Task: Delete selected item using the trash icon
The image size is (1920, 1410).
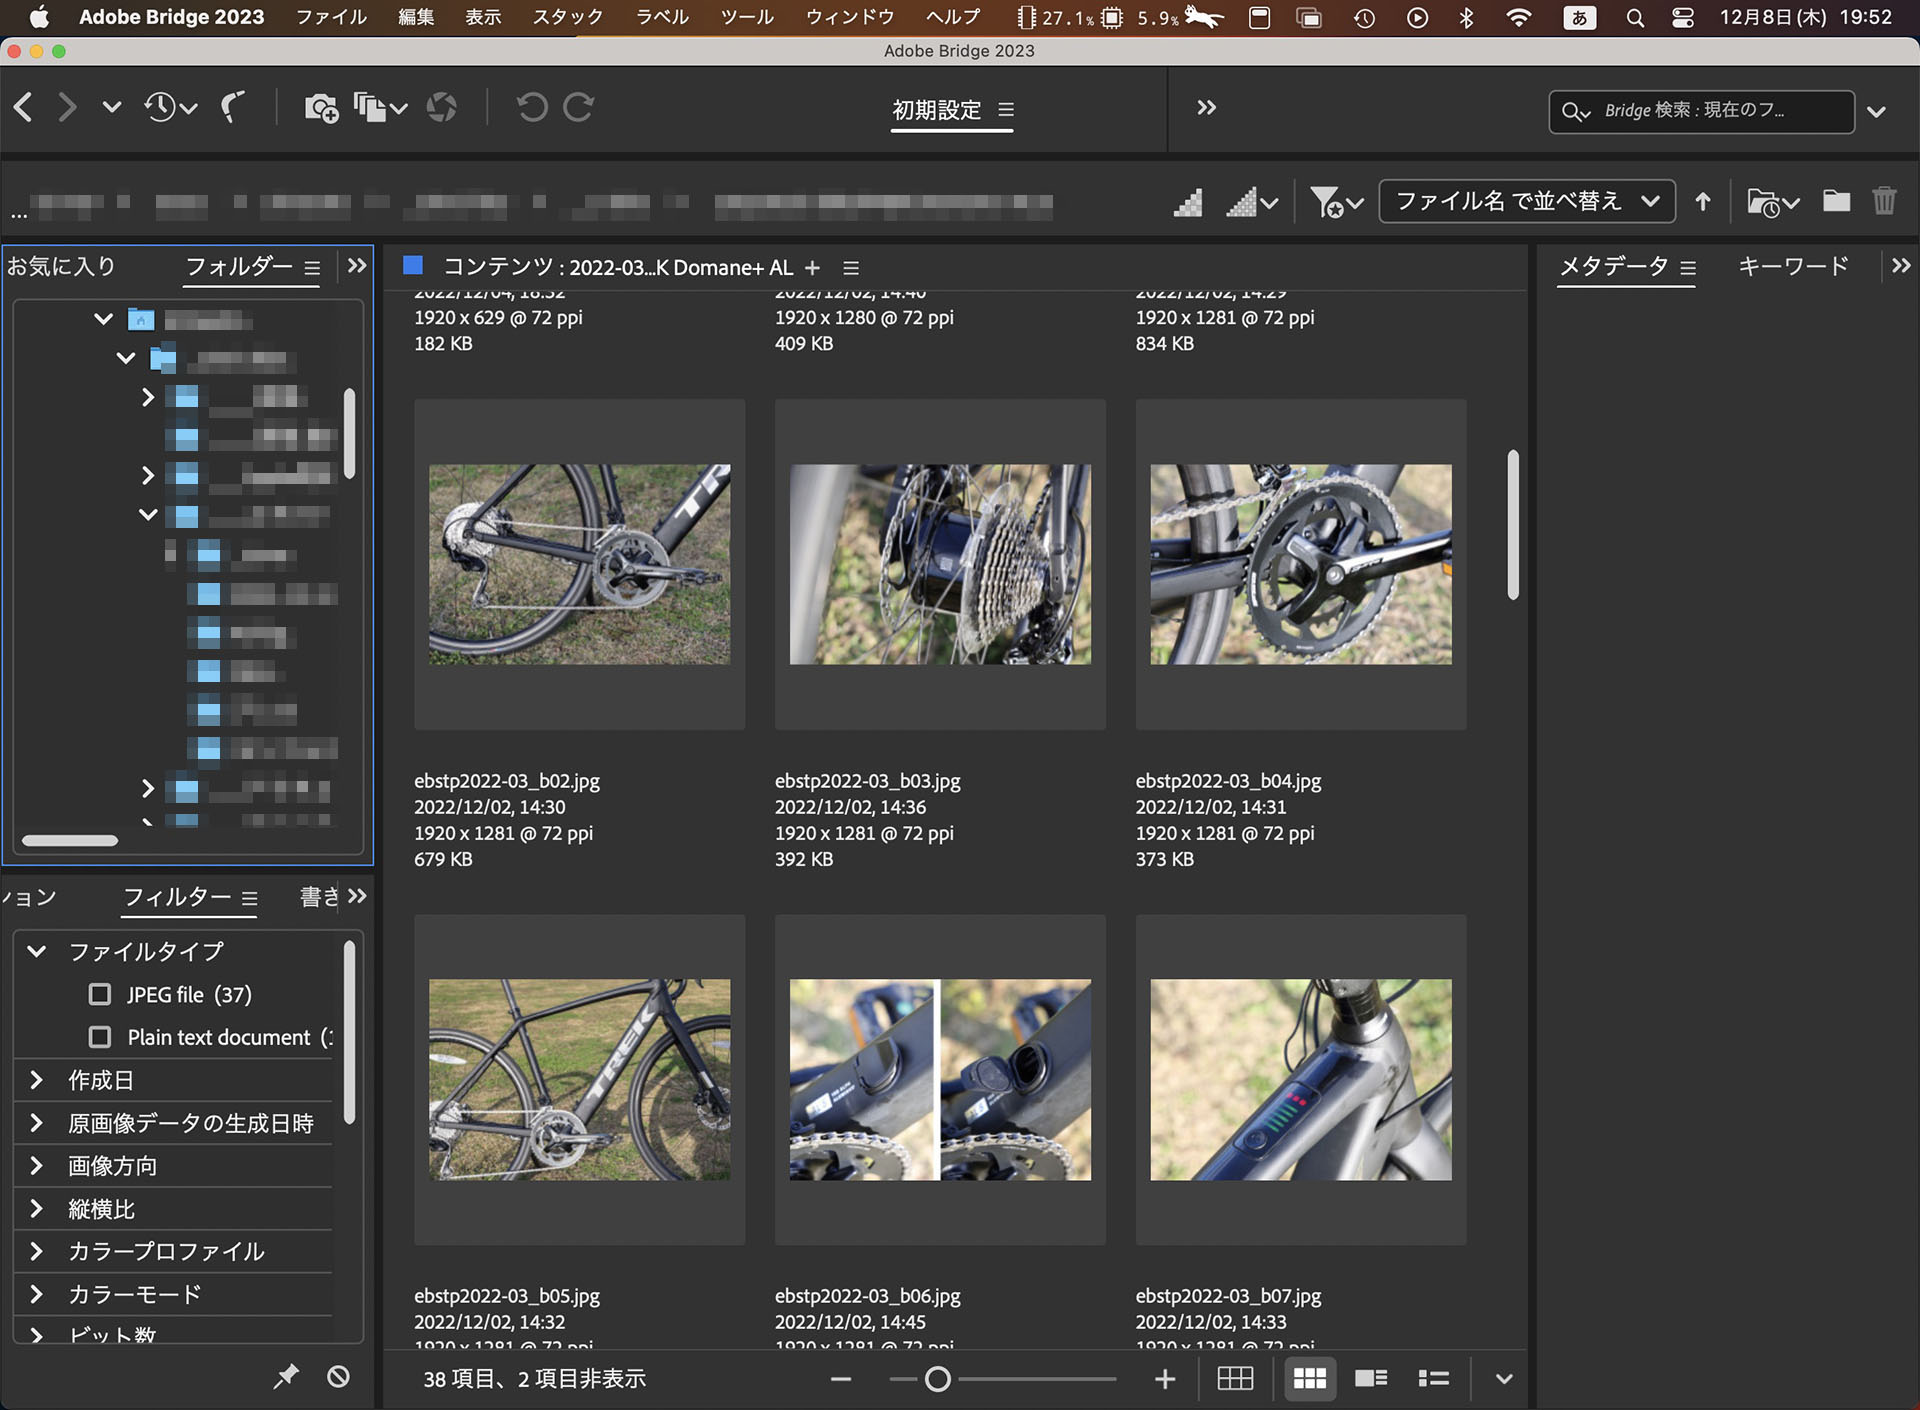Action: coord(1886,200)
